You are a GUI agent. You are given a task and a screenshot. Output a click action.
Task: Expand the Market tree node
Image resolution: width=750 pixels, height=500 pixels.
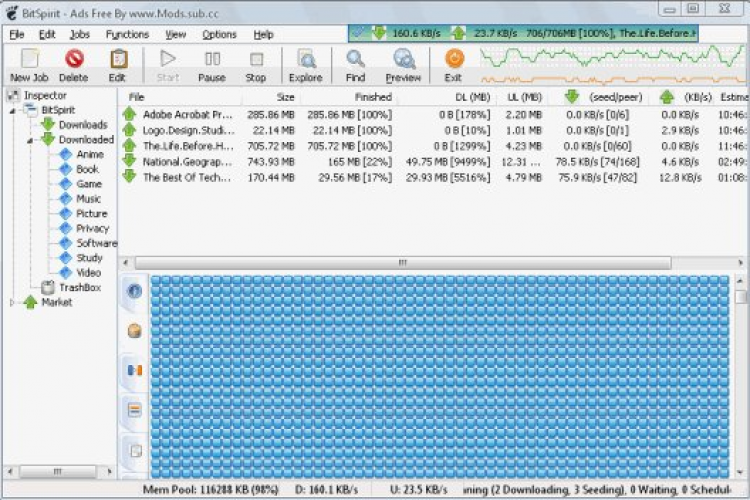[12, 302]
